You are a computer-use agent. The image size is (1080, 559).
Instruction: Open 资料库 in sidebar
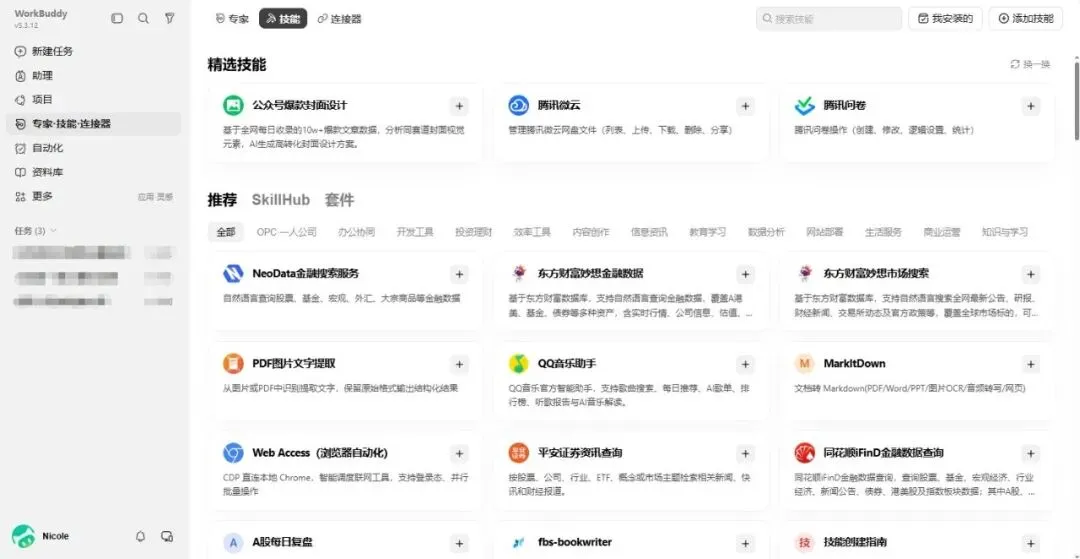(x=94, y=172)
